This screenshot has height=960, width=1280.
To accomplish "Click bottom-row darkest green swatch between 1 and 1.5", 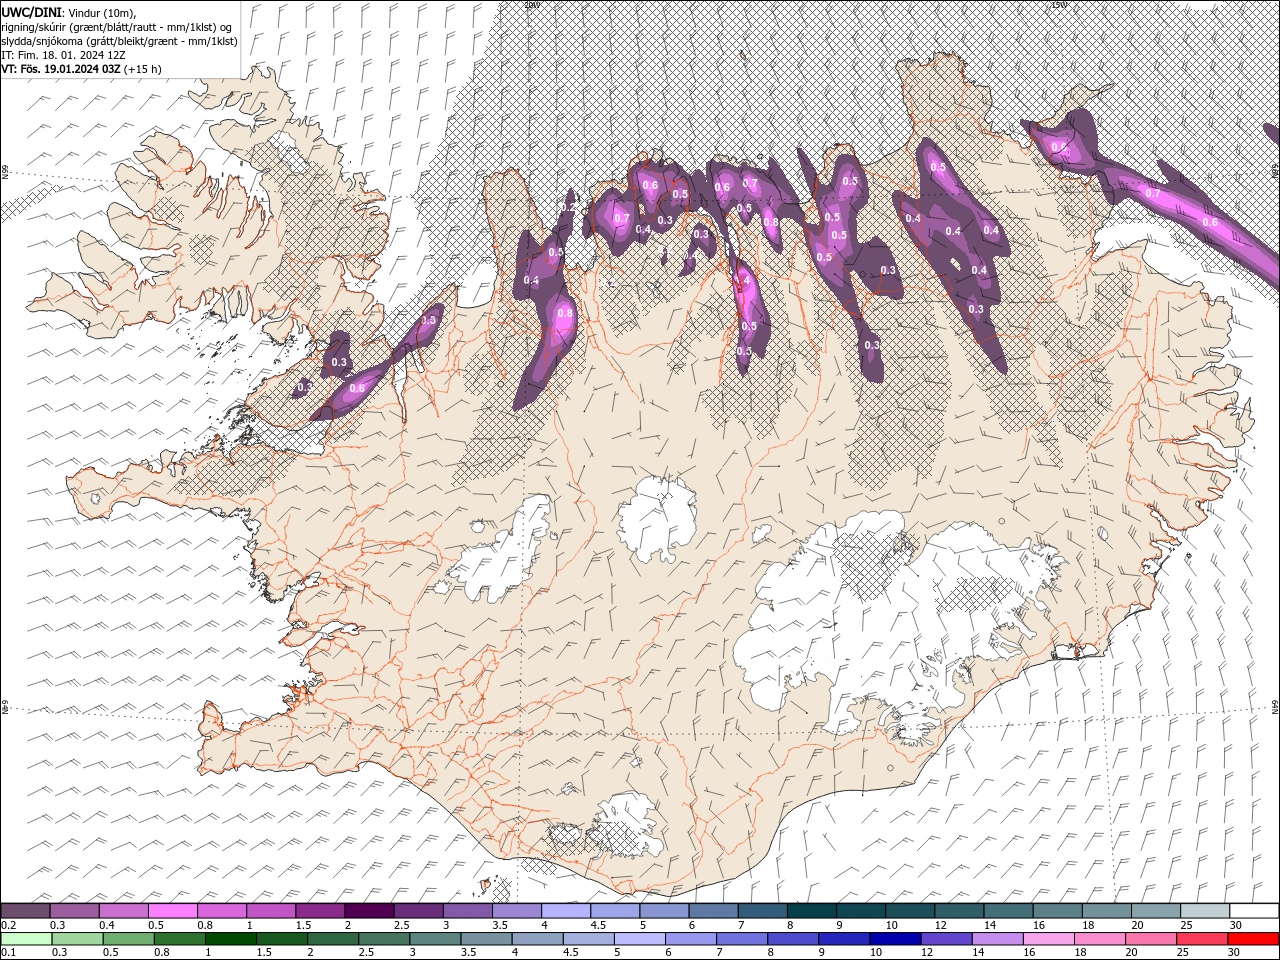I will tap(230, 939).
